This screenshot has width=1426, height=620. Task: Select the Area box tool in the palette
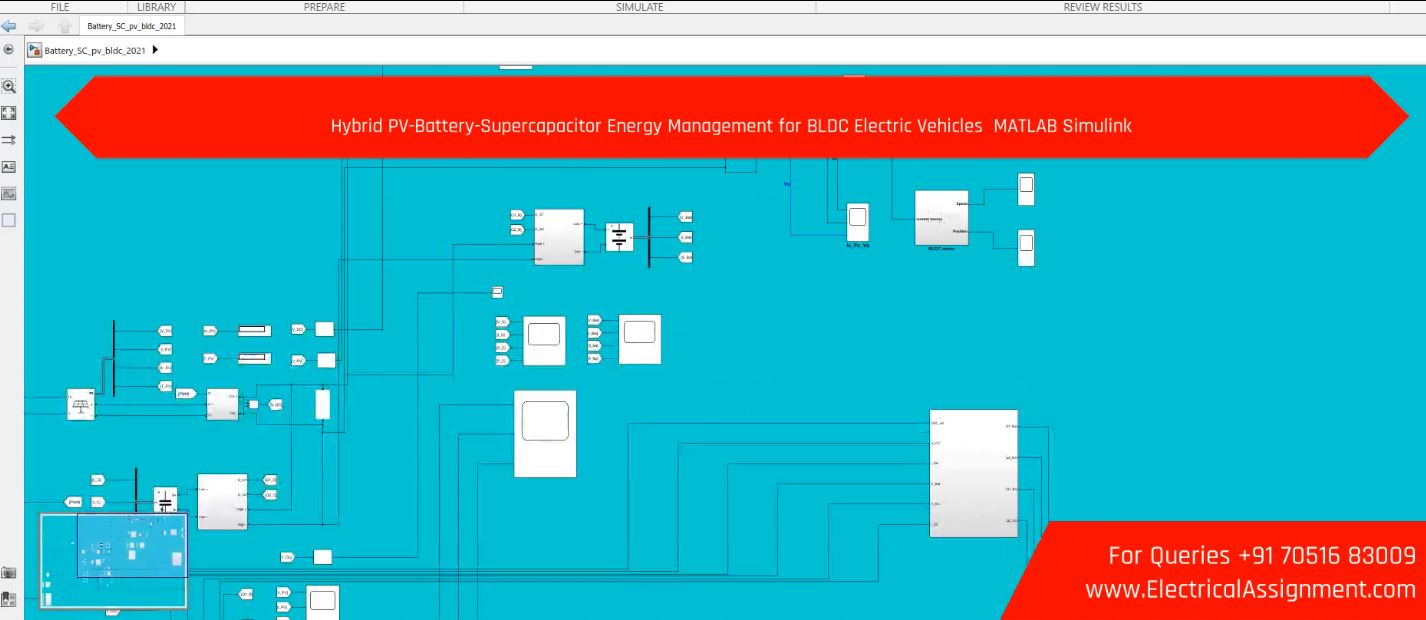pyautogui.click(x=9, y=220)
